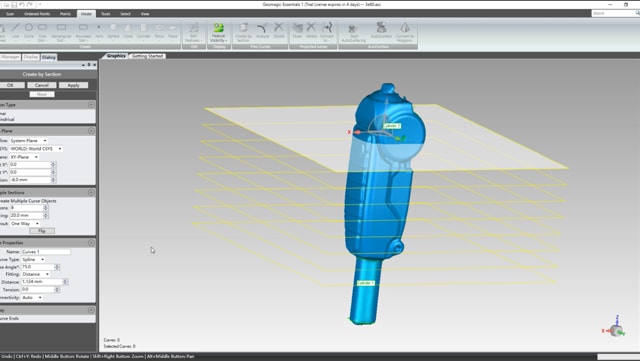Click Create by Section tool

243,32
